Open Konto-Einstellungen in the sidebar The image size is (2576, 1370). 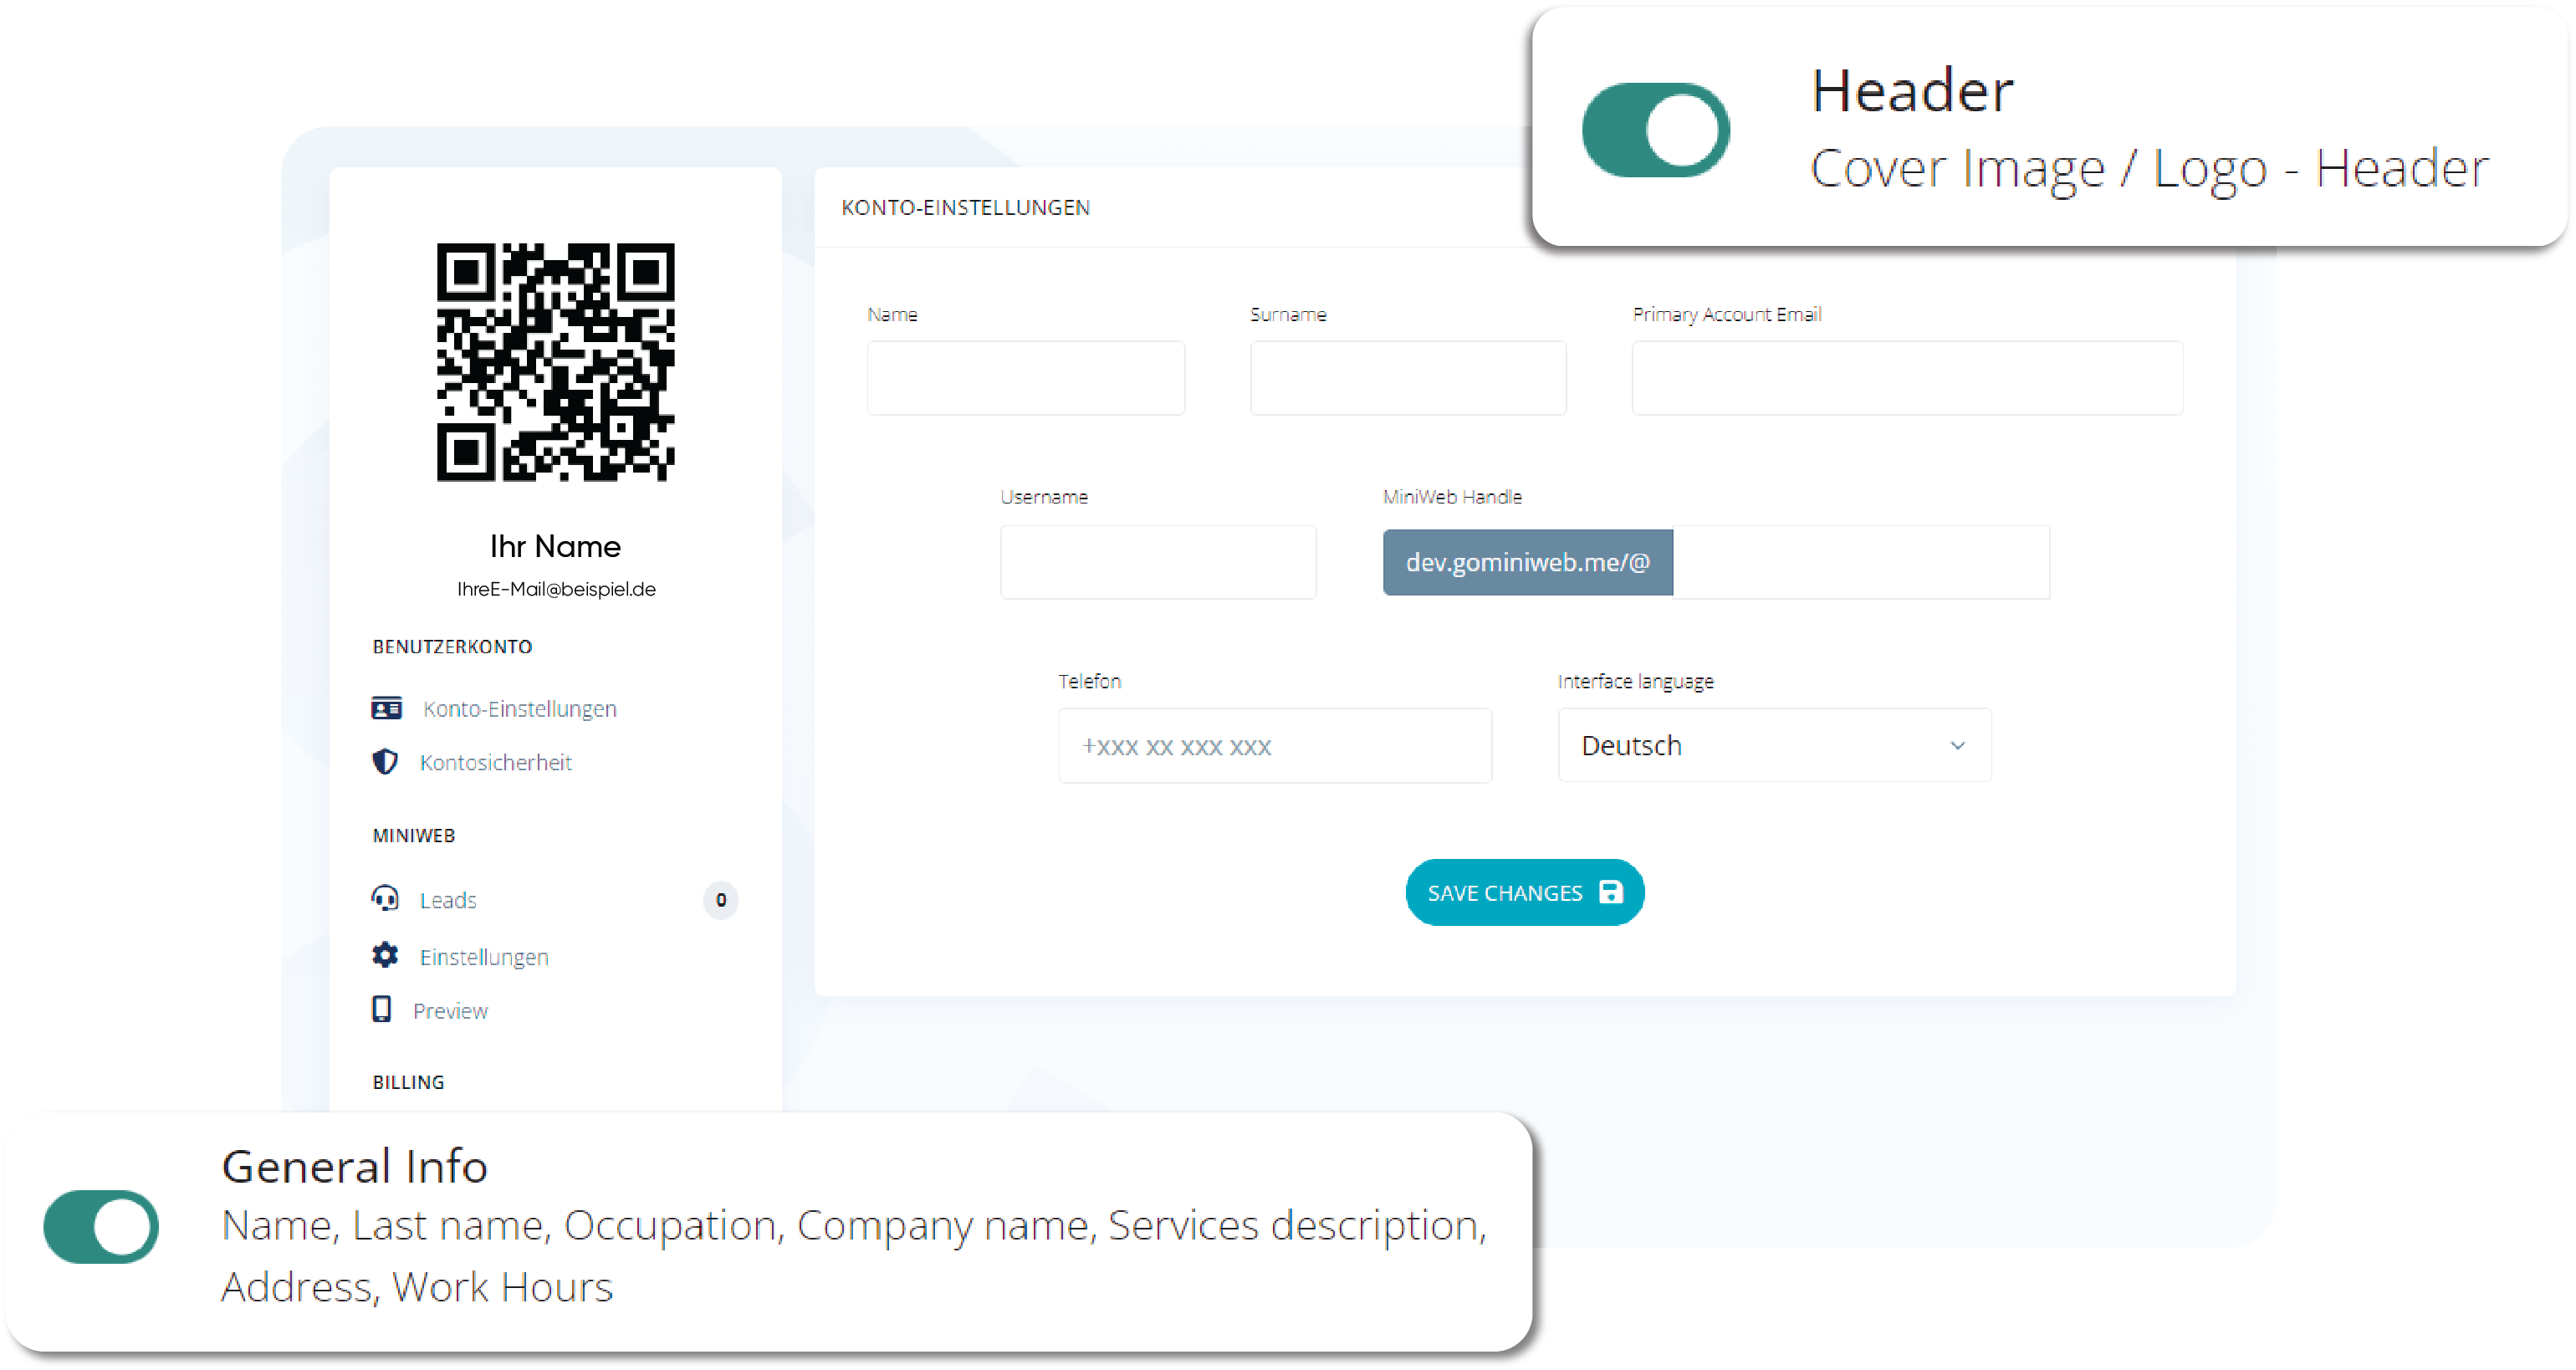pyautogui.click(x=519, y=709)
